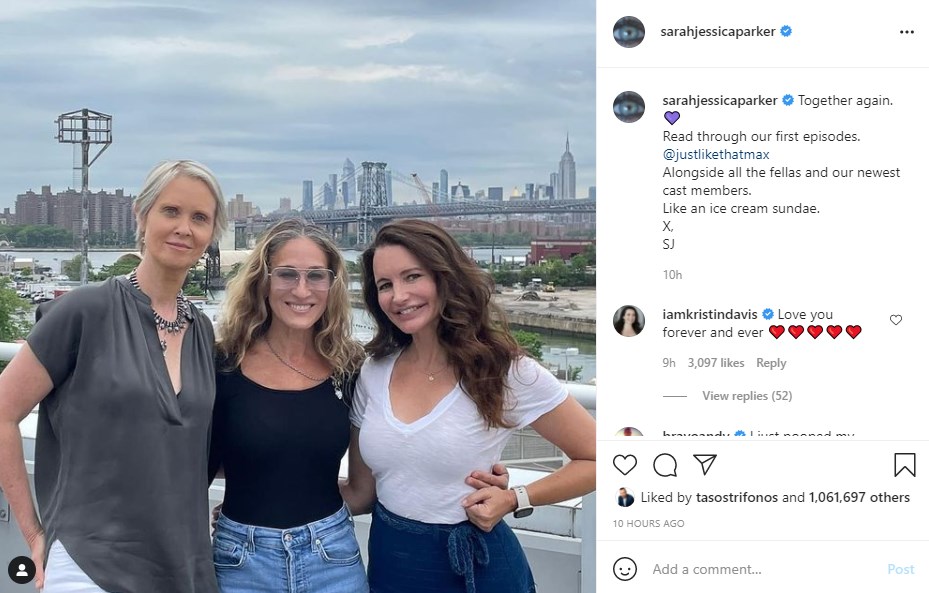This screenshot has width=929, height=593.
Task: Click tagged people icon on photo
Action: click(x=22, y=570)
